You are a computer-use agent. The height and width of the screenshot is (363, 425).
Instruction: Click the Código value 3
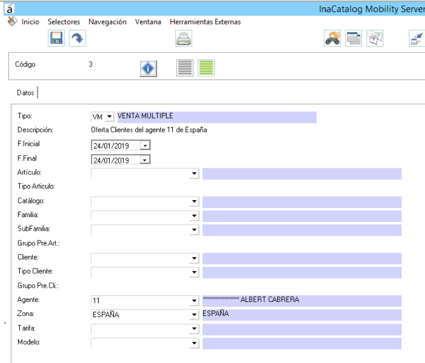[x=90, y=64]
